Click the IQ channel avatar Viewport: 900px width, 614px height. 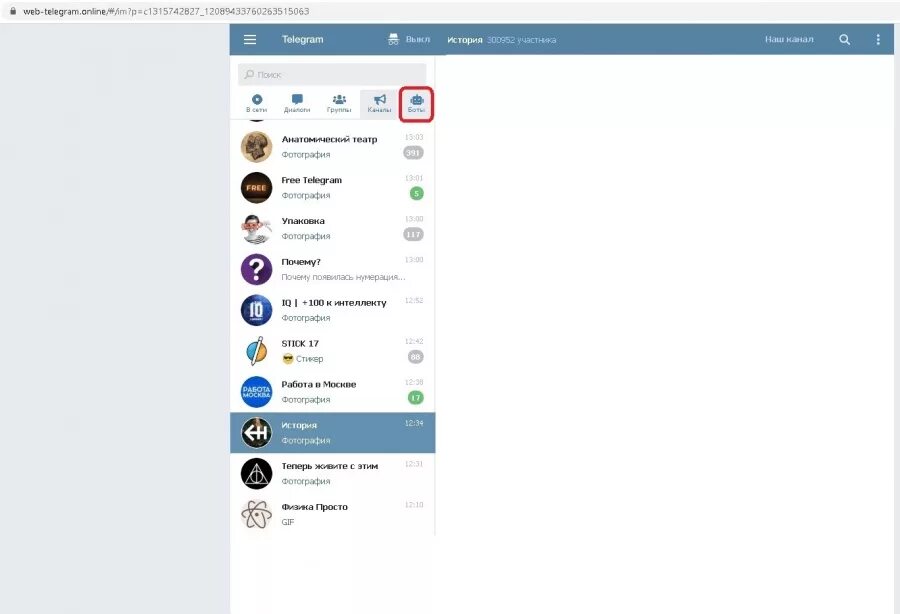(256, 310)
